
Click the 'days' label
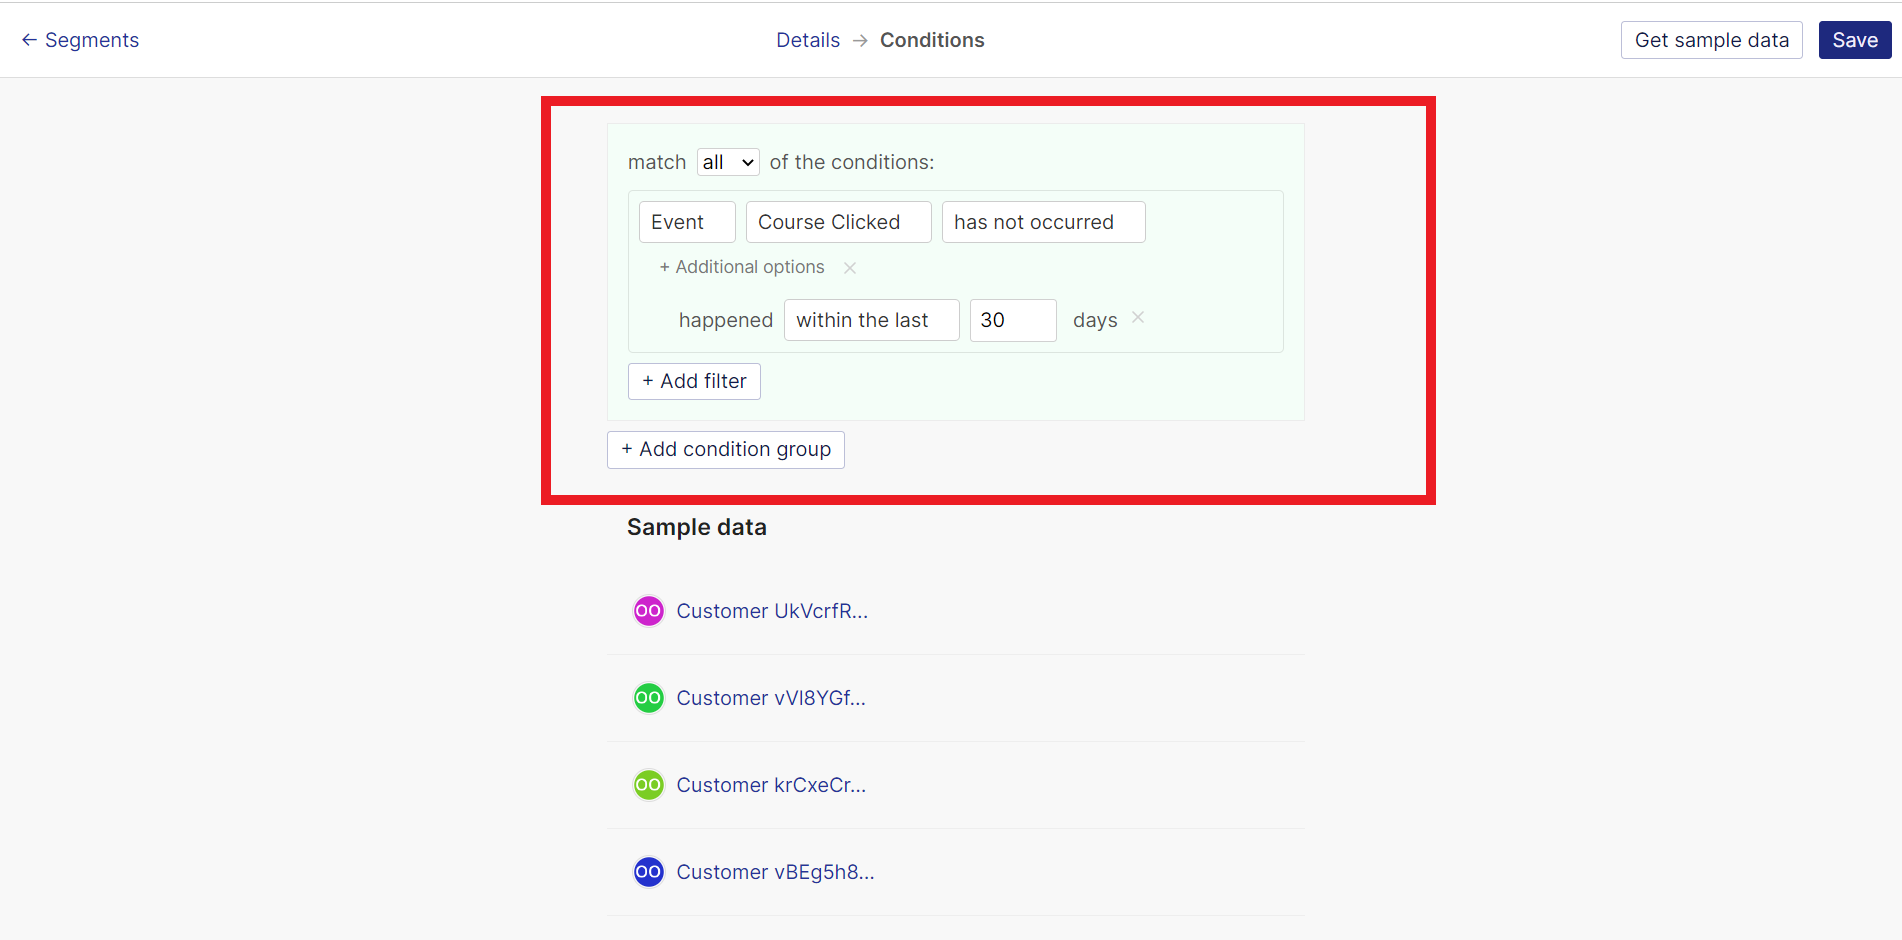[1095, 320]
